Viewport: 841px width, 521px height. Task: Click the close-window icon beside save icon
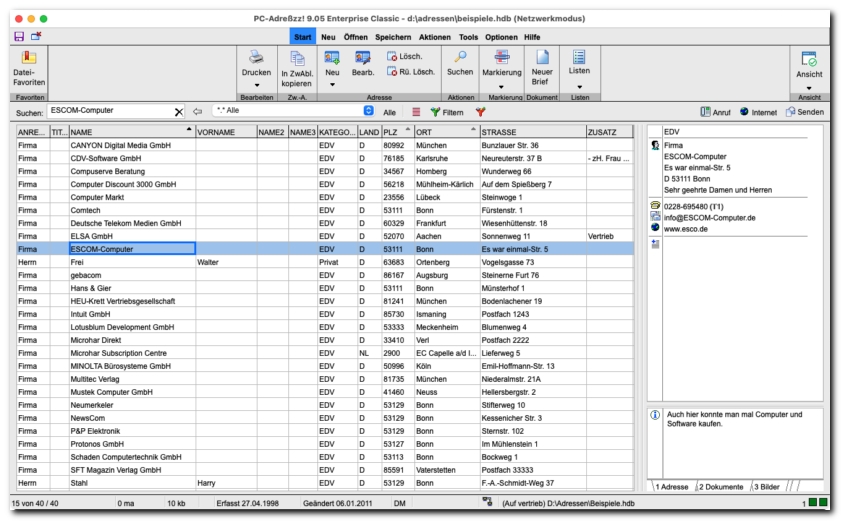tap(36, 36)
